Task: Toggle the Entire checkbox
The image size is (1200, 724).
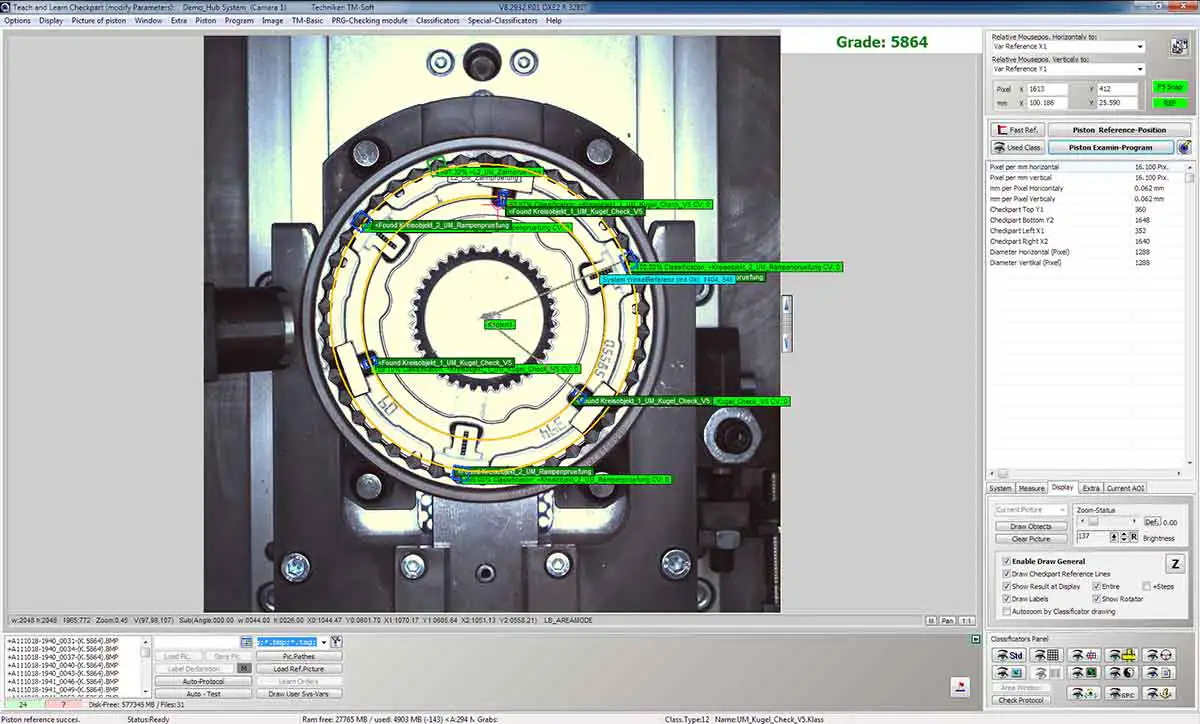Action: click(1096, 586)
